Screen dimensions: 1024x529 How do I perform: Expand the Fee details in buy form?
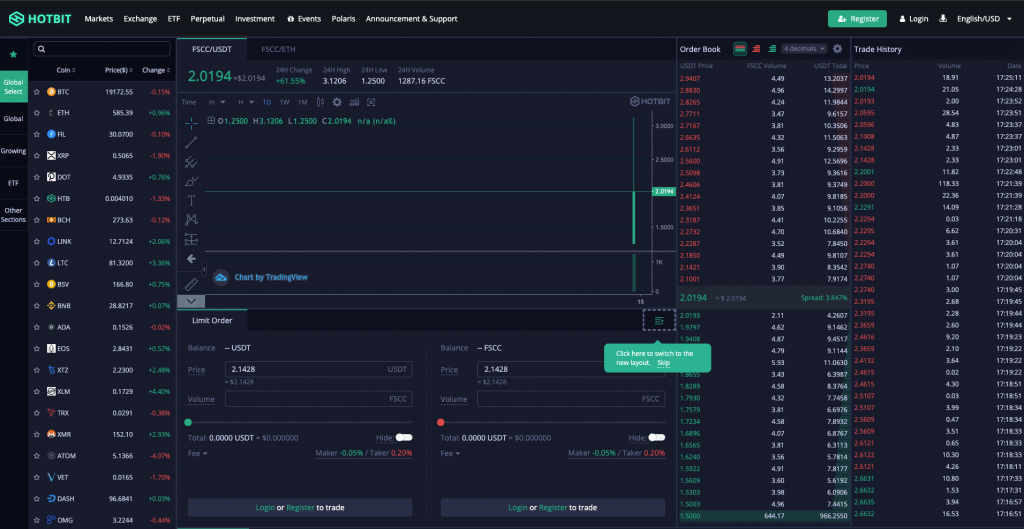[x=198, y=453]
